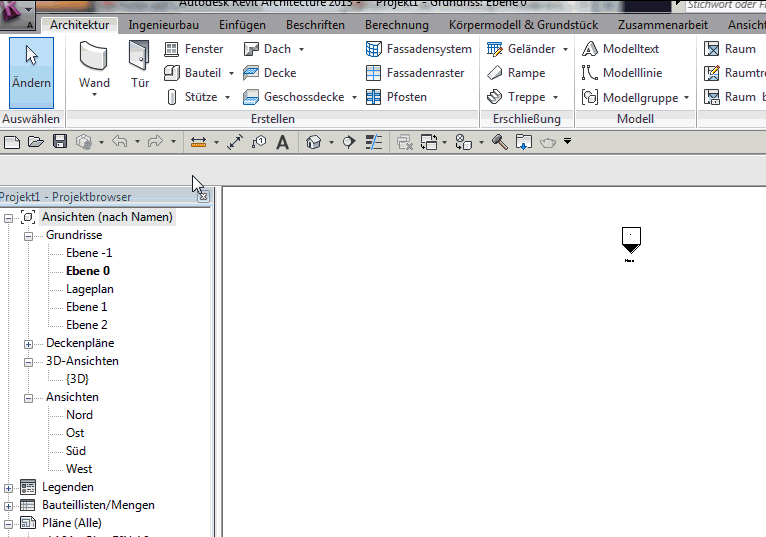The height and width of the screenshot is (537, 766).
Task: Open the Zusammenarbeit ribbon tab
Action: tap(662, 25)
